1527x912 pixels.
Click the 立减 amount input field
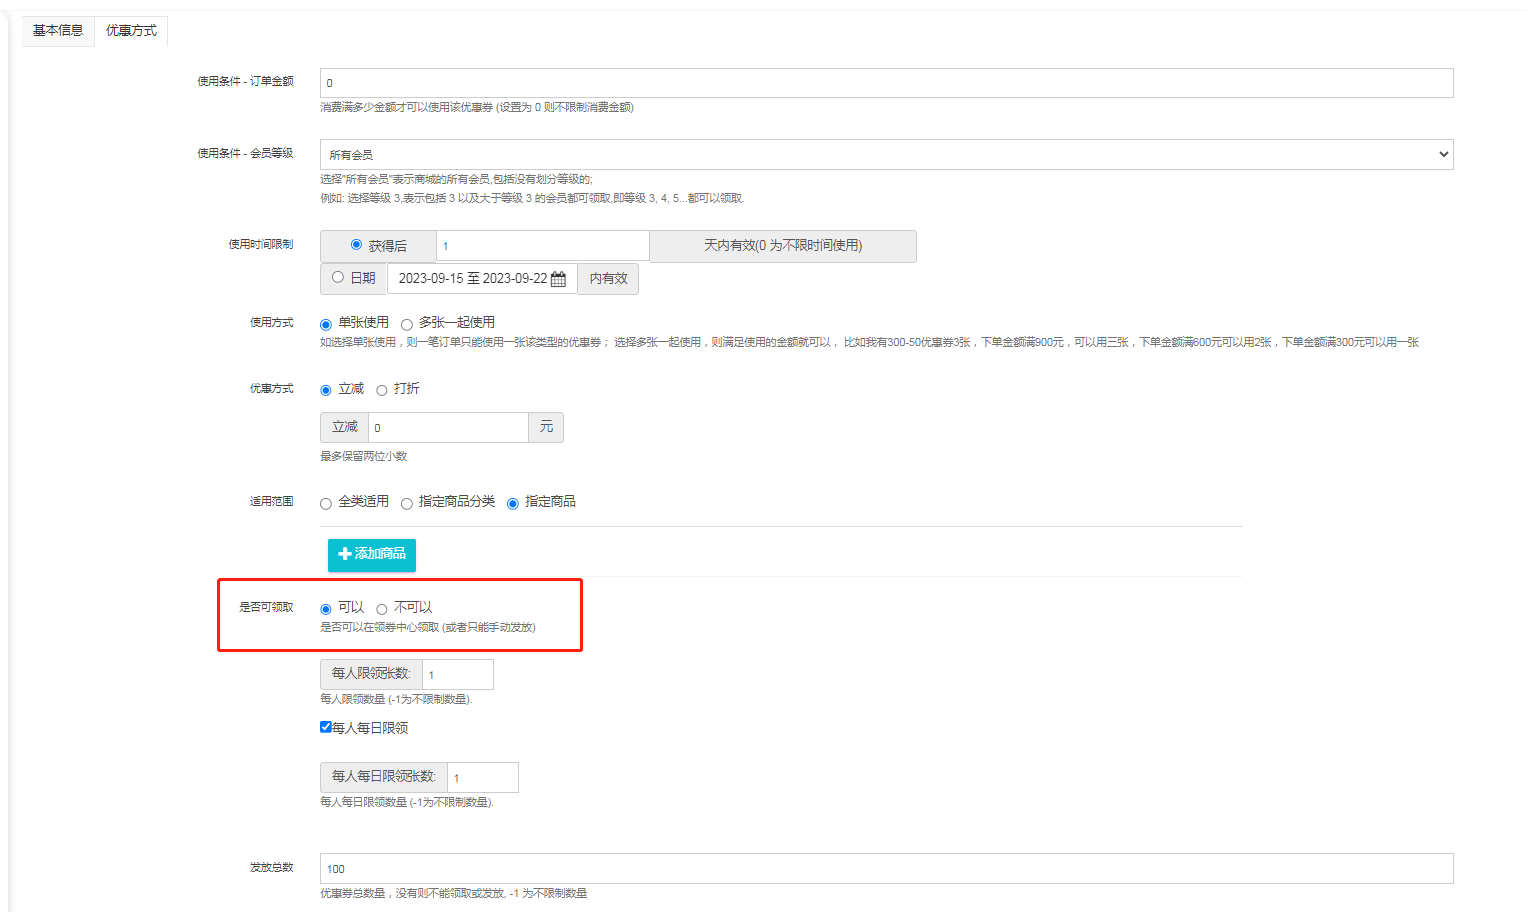(x=448, y=428)
